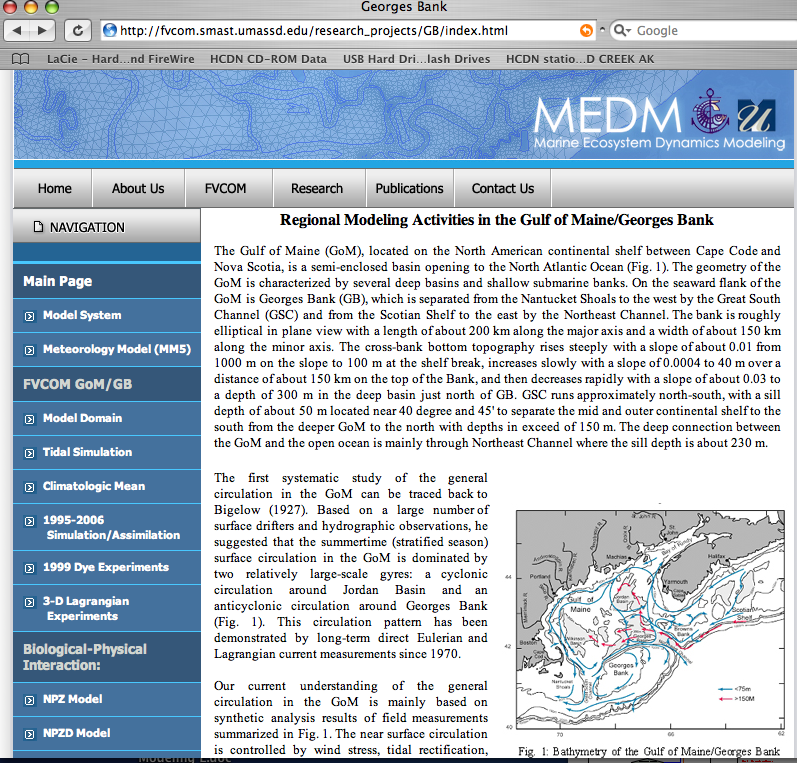Open the 1995-2006 Simulation/Assimilation link
The width and height of the screenshot is (797, 763).
pyautogui.click(x=111, y=527)
